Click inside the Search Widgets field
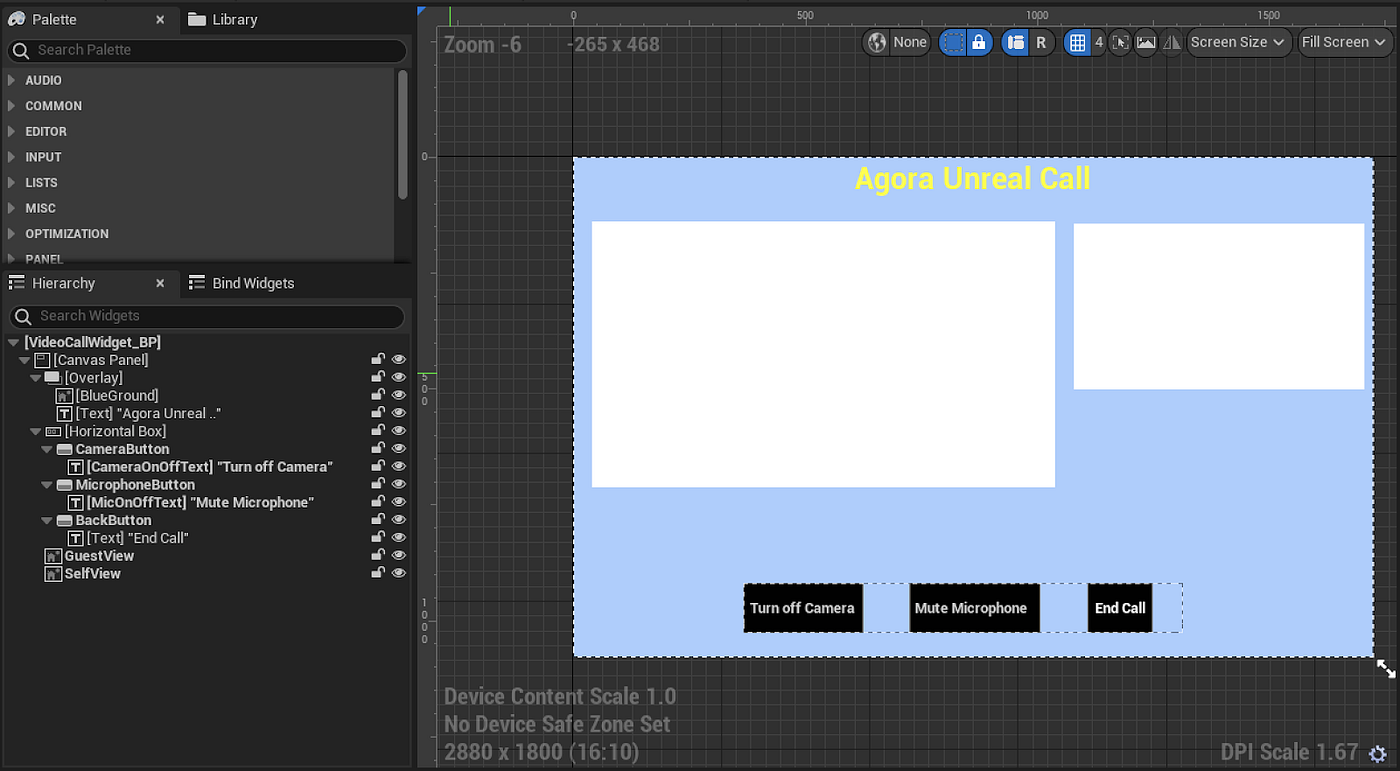This screenshot has height=771, width=1400. tap(207, 316)
